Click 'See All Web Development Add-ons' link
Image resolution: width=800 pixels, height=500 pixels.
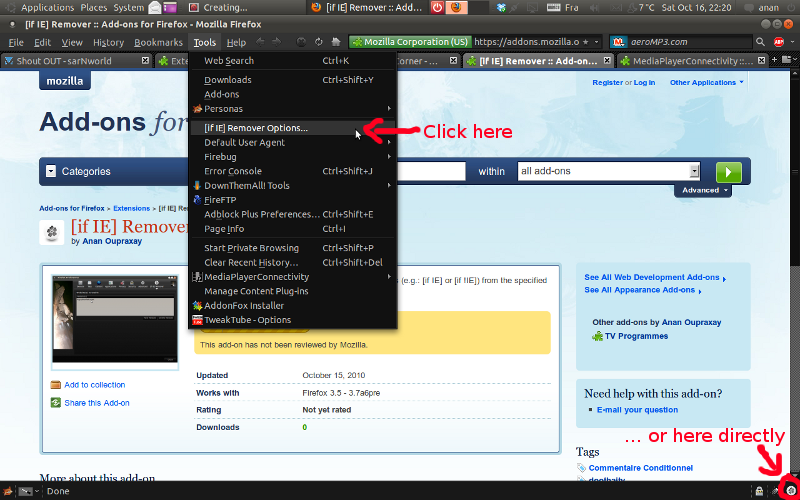[x=652, y=277]
